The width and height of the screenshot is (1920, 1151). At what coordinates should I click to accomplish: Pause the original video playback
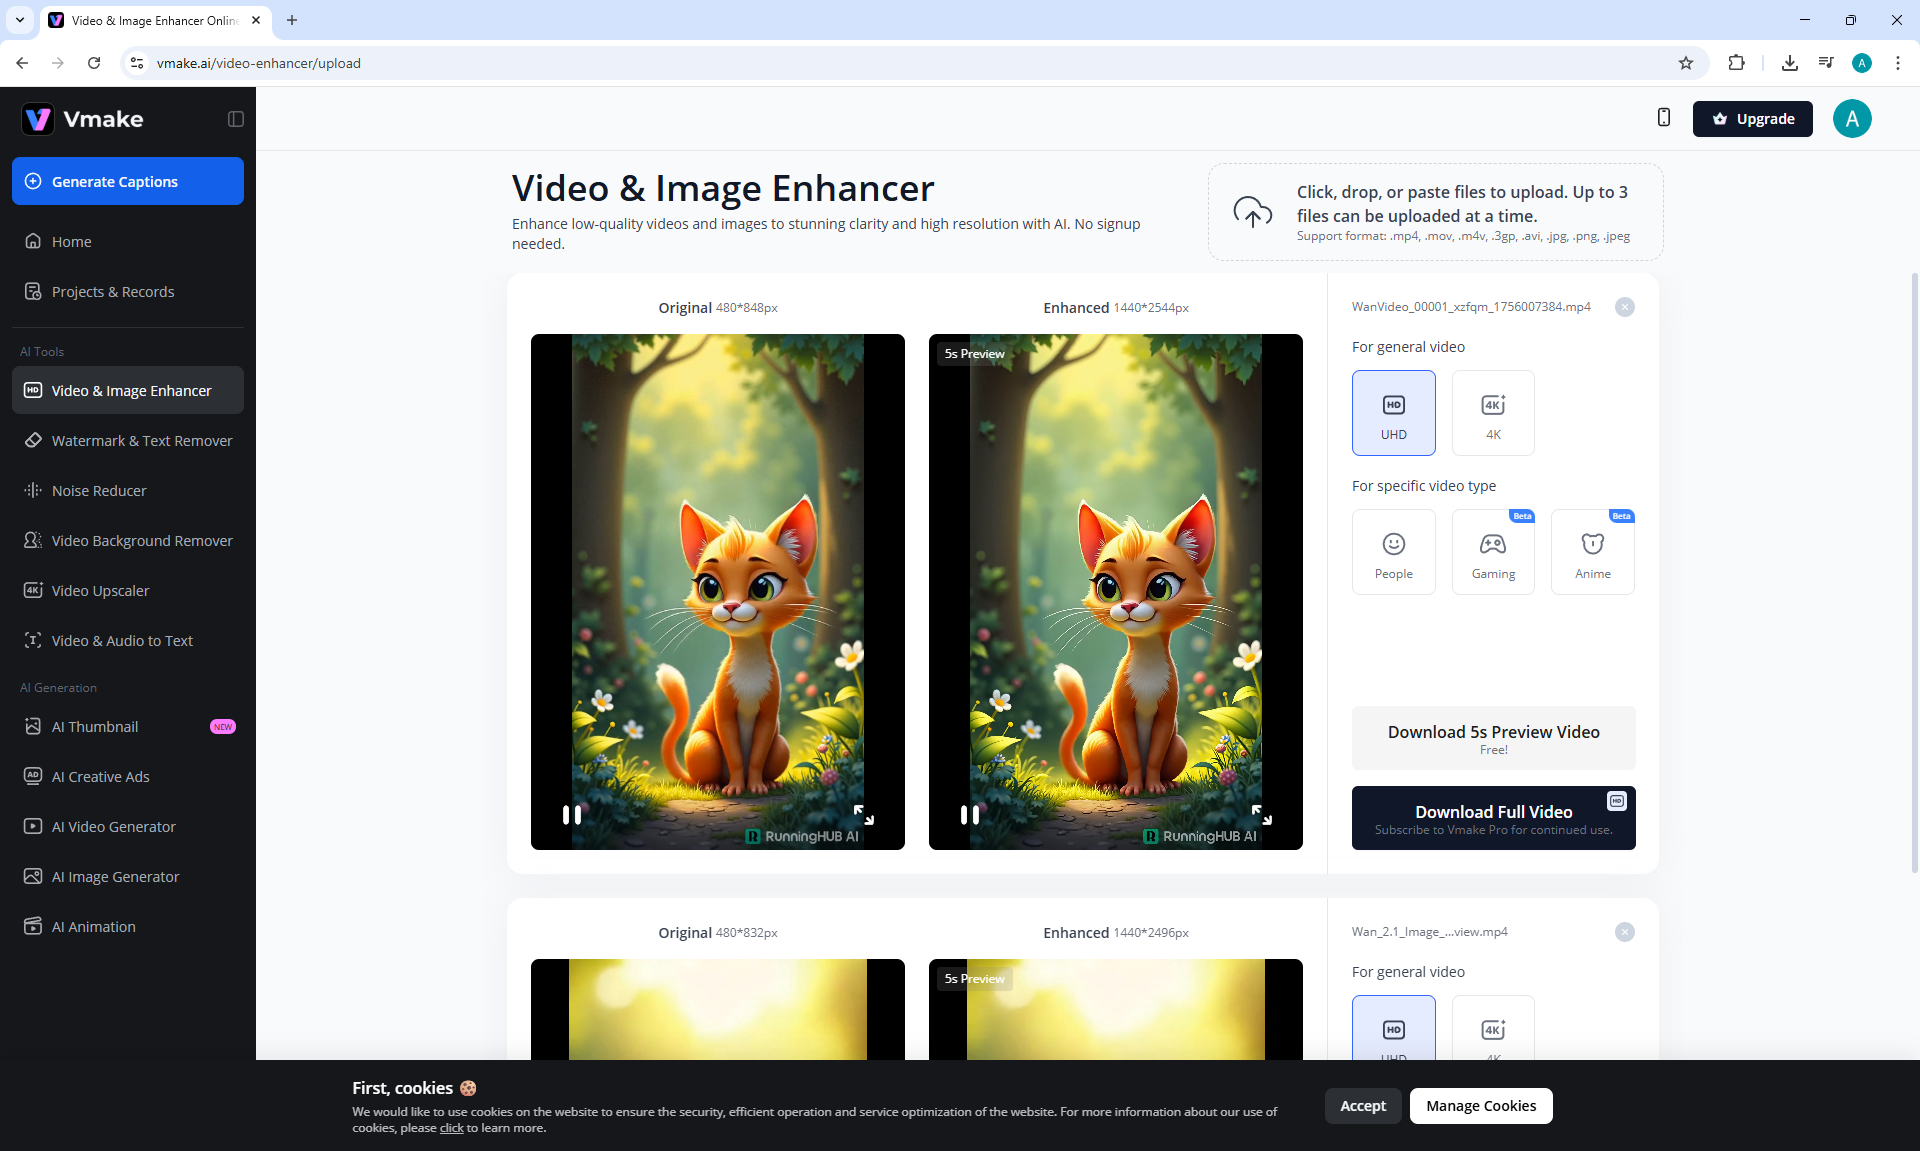(571, 815)
